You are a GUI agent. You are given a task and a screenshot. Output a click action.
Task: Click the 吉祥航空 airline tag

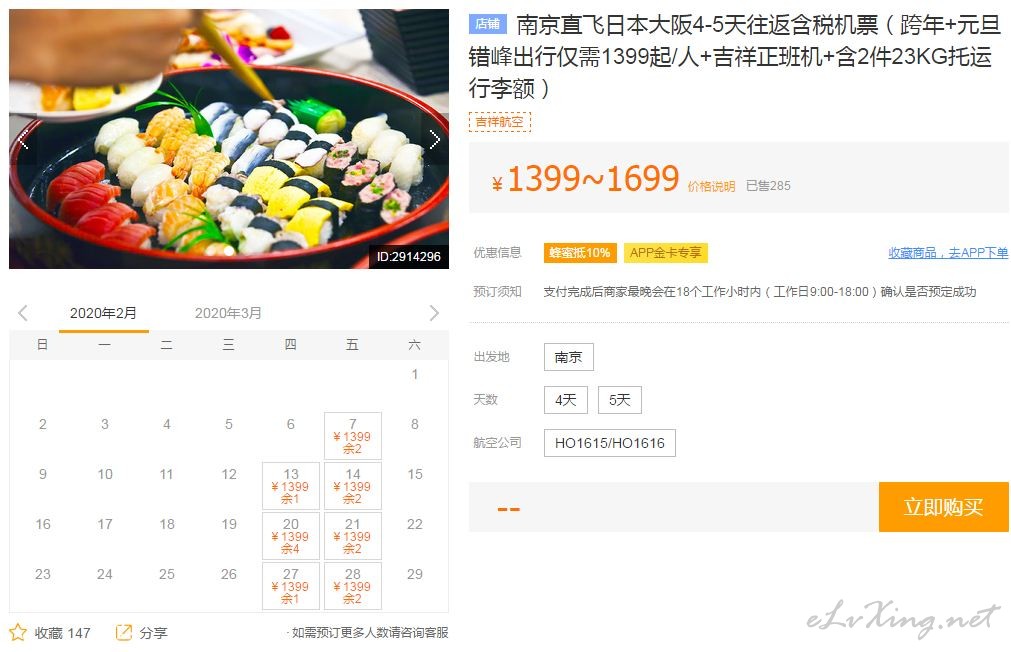click(x=500, y=122)
